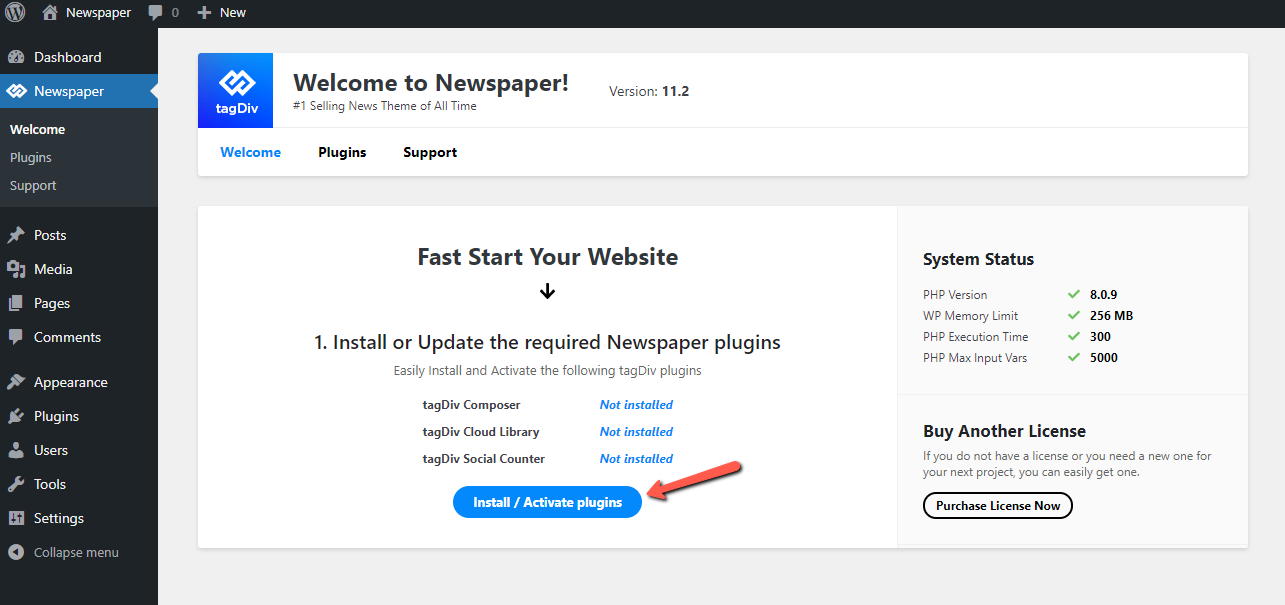
Task: Click the Welcome to Newspaper! title
Action: pyautogui.click(x=431, y=83)
